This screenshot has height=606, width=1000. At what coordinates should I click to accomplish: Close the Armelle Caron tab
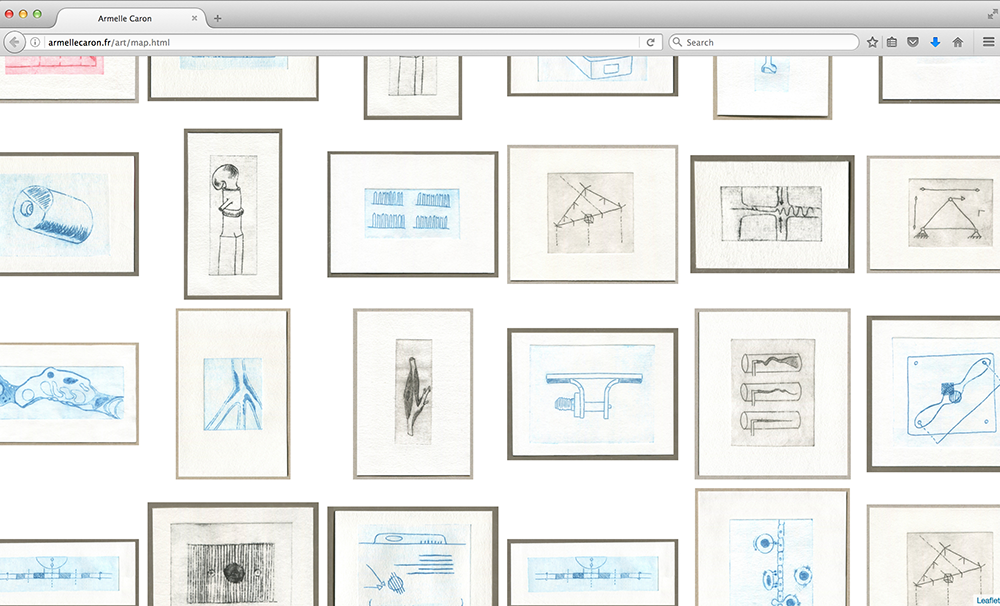click(195, 18)
